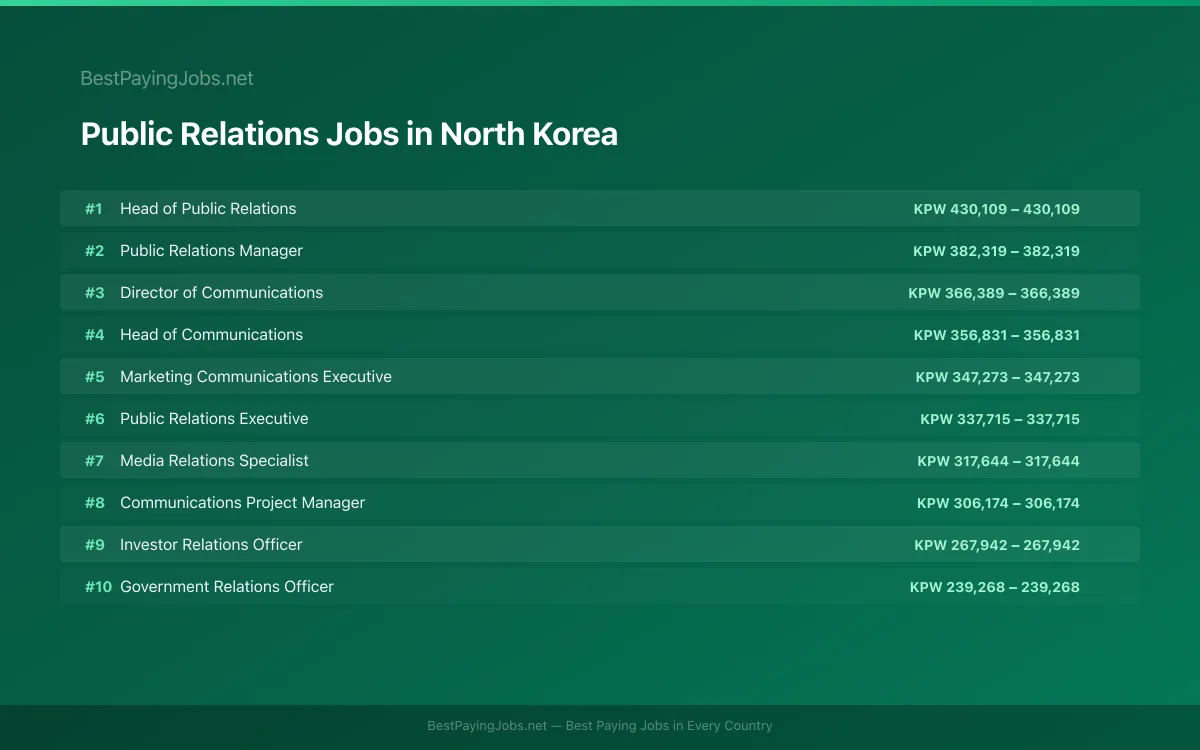Select the Investor Relations Officer job title
The width and height of the screenshot is (1200, 750).
click(211, 545)
